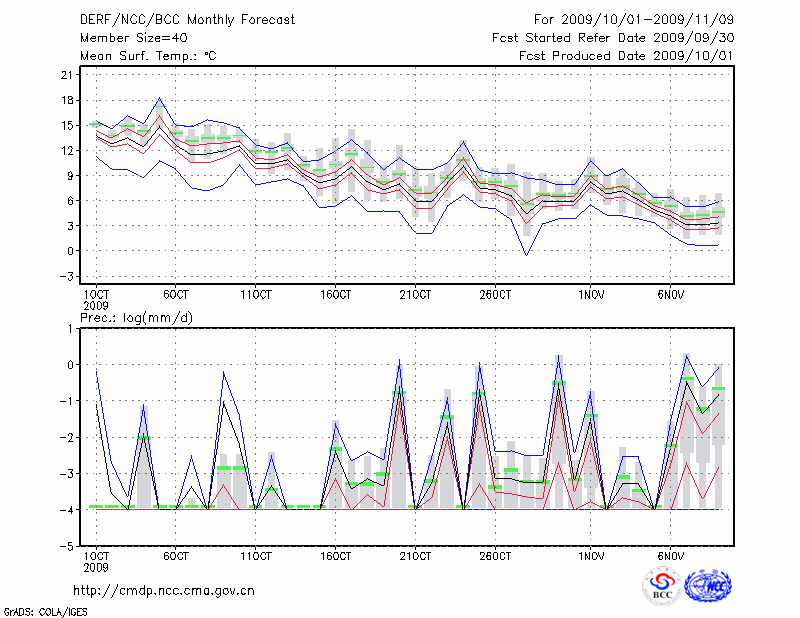
Task: Click 11OCT on the temperature chart axis
Action: (256, 295)
